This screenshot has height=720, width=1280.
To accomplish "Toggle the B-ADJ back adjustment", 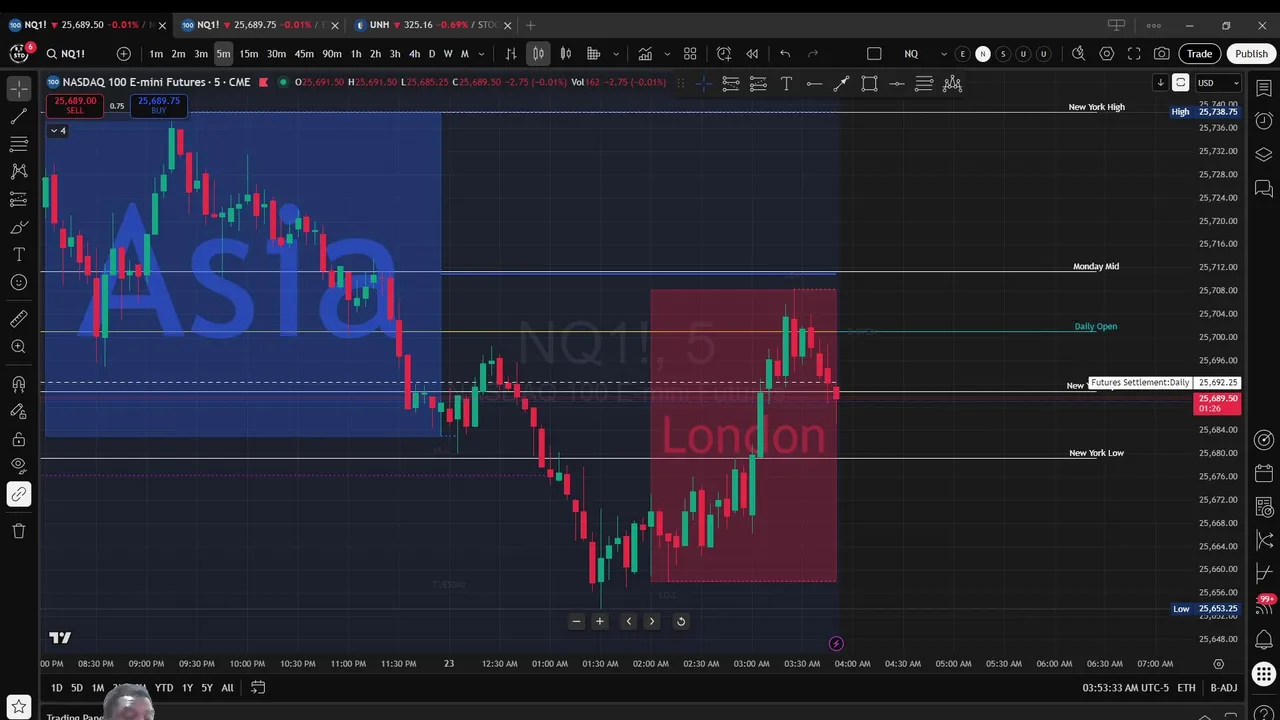I will click(x=1224, y=688).
